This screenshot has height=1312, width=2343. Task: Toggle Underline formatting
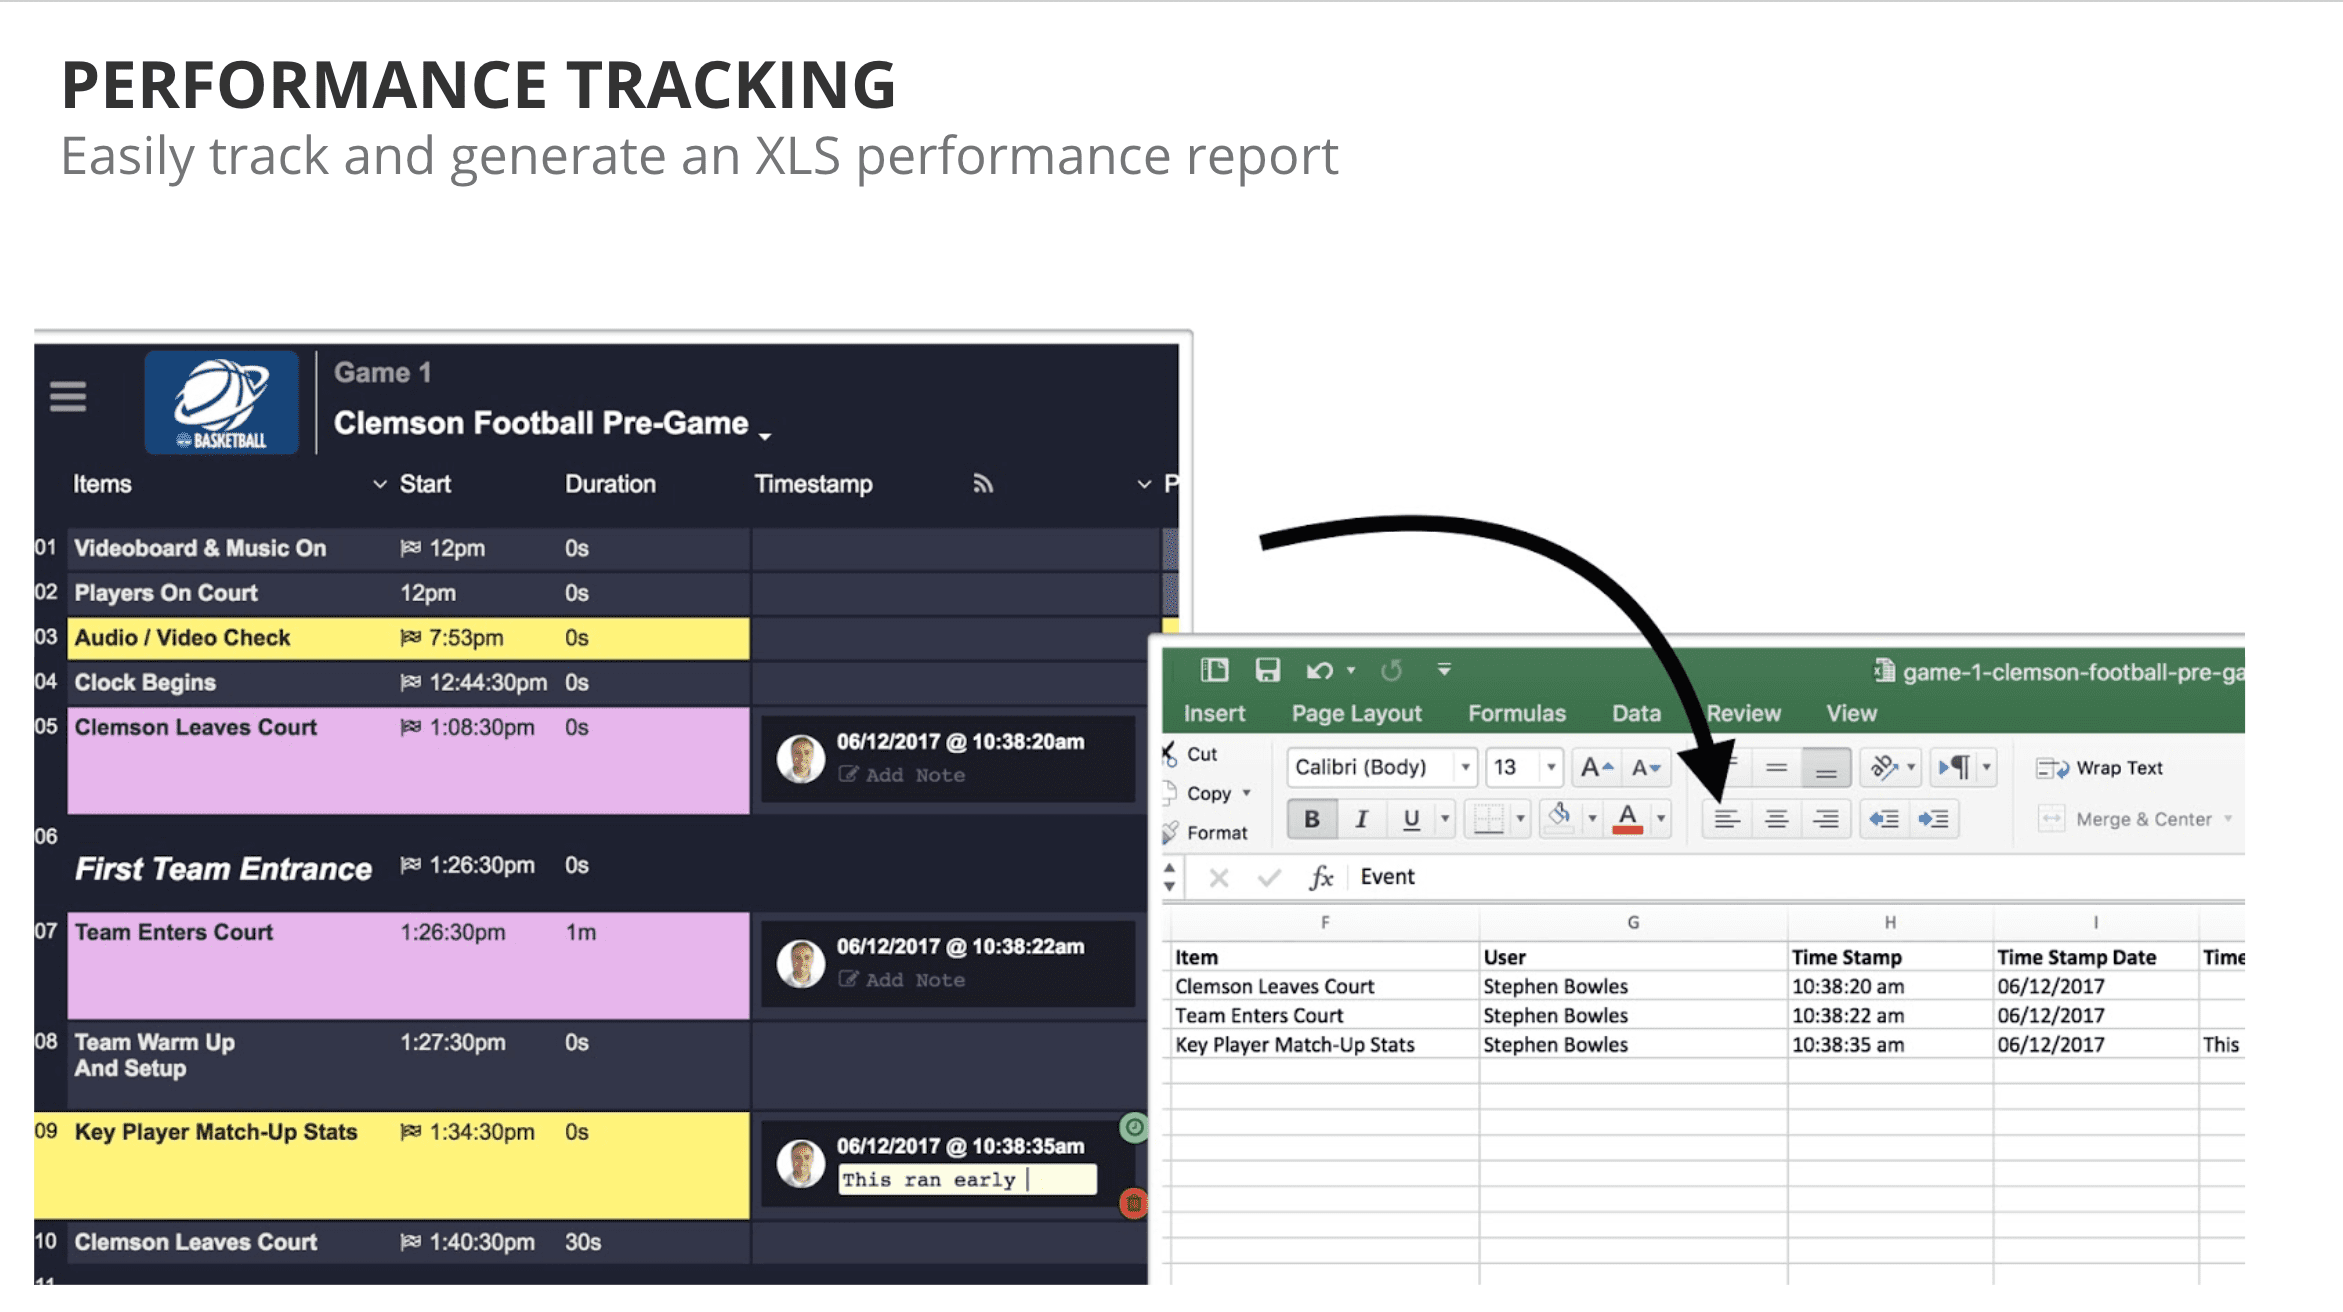coord(1411,819)
